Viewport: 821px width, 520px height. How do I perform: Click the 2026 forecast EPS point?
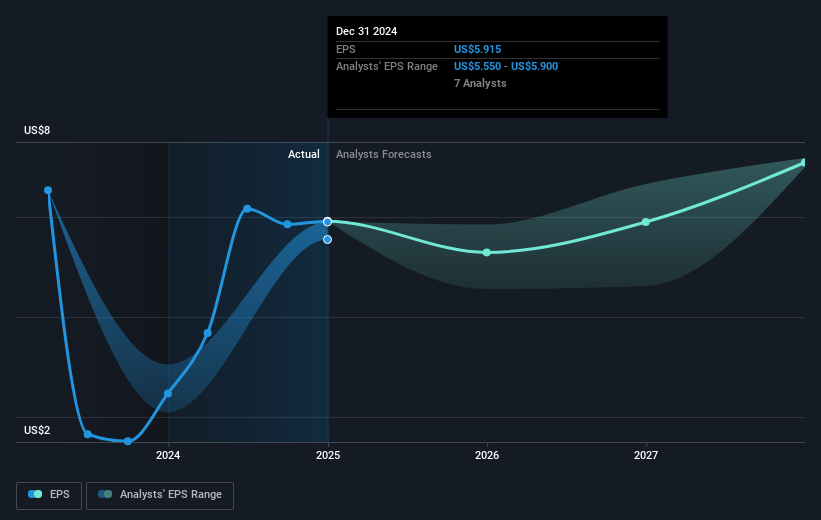(x=486, y=252)
